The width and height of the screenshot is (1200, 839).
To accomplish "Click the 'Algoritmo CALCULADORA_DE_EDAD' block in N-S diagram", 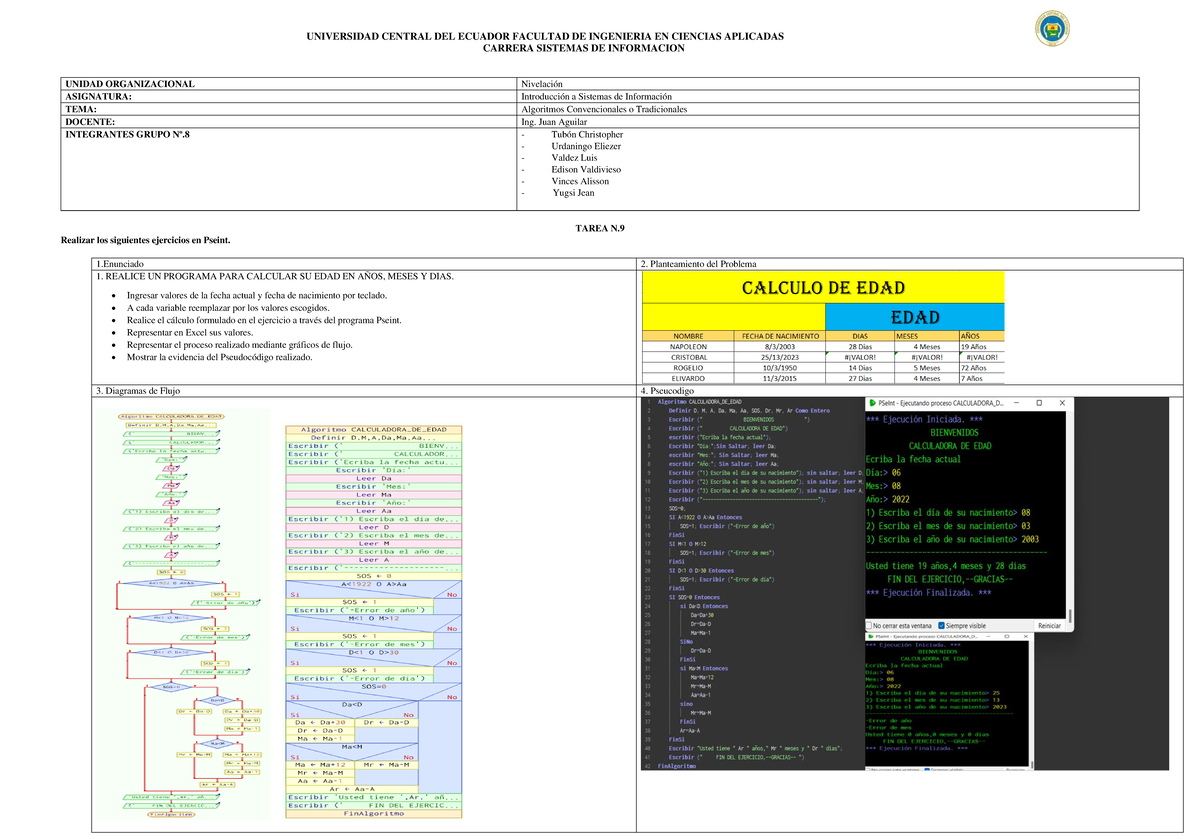I will [373, 429].
